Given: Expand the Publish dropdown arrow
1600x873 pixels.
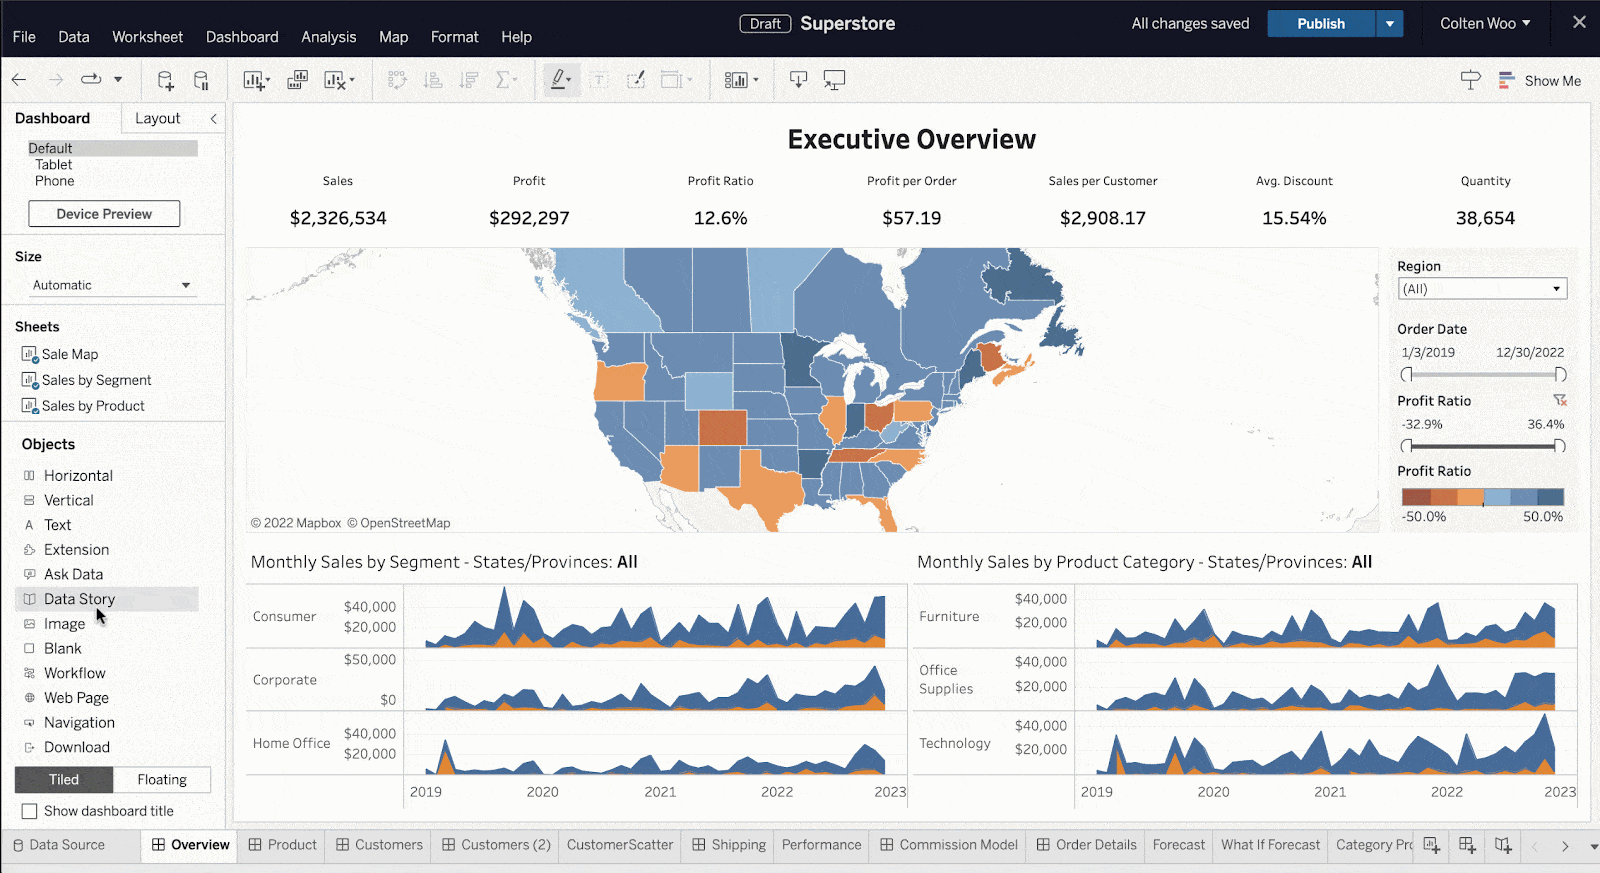Looking at the screenshot, I should click(x=1390, y=24).
